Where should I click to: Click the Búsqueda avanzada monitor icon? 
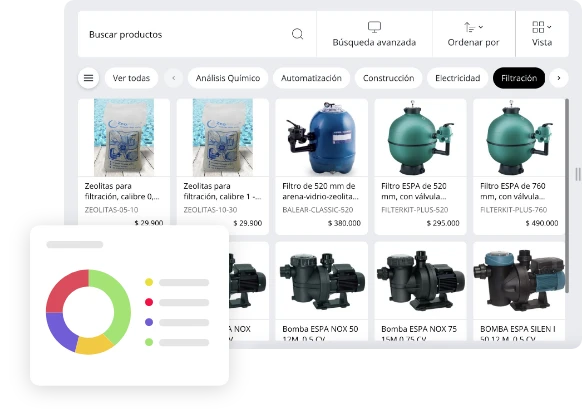pyautogui.click(x=374, y=27)
